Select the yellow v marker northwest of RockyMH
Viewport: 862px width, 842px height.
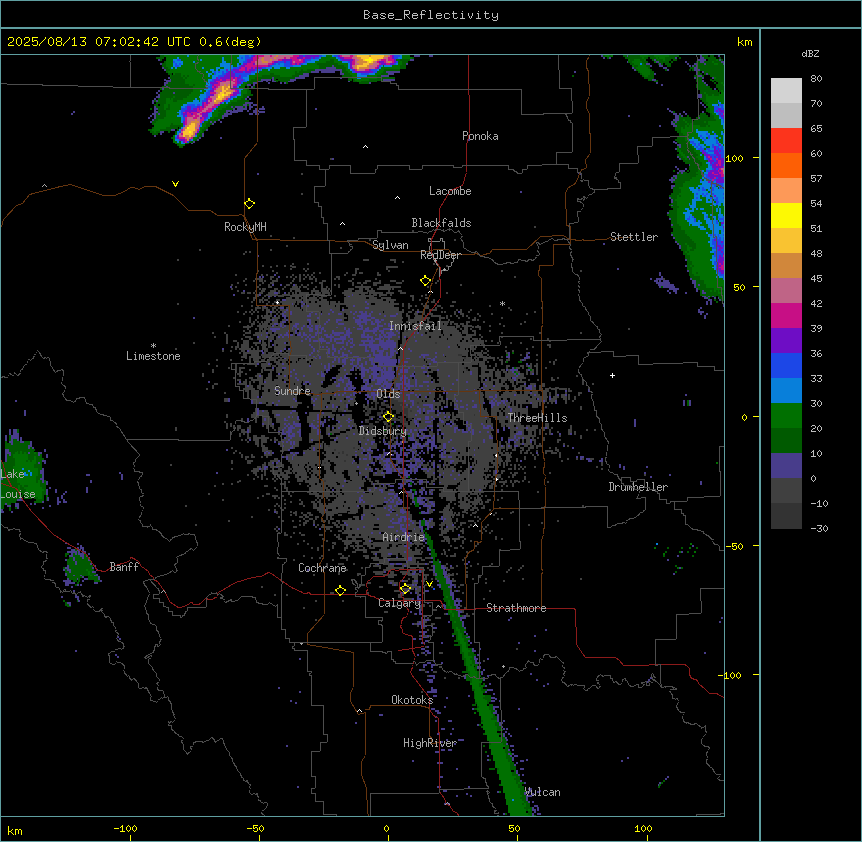[175, 184]
